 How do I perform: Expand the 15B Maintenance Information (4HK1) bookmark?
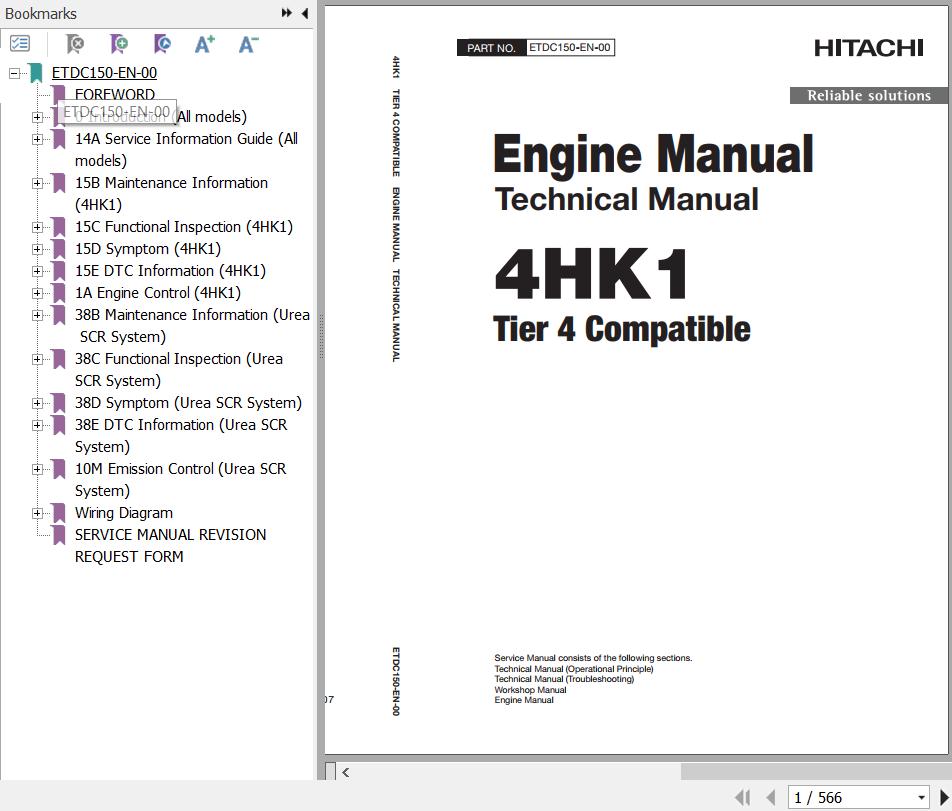pyautogui.click(x=38, y=183)
